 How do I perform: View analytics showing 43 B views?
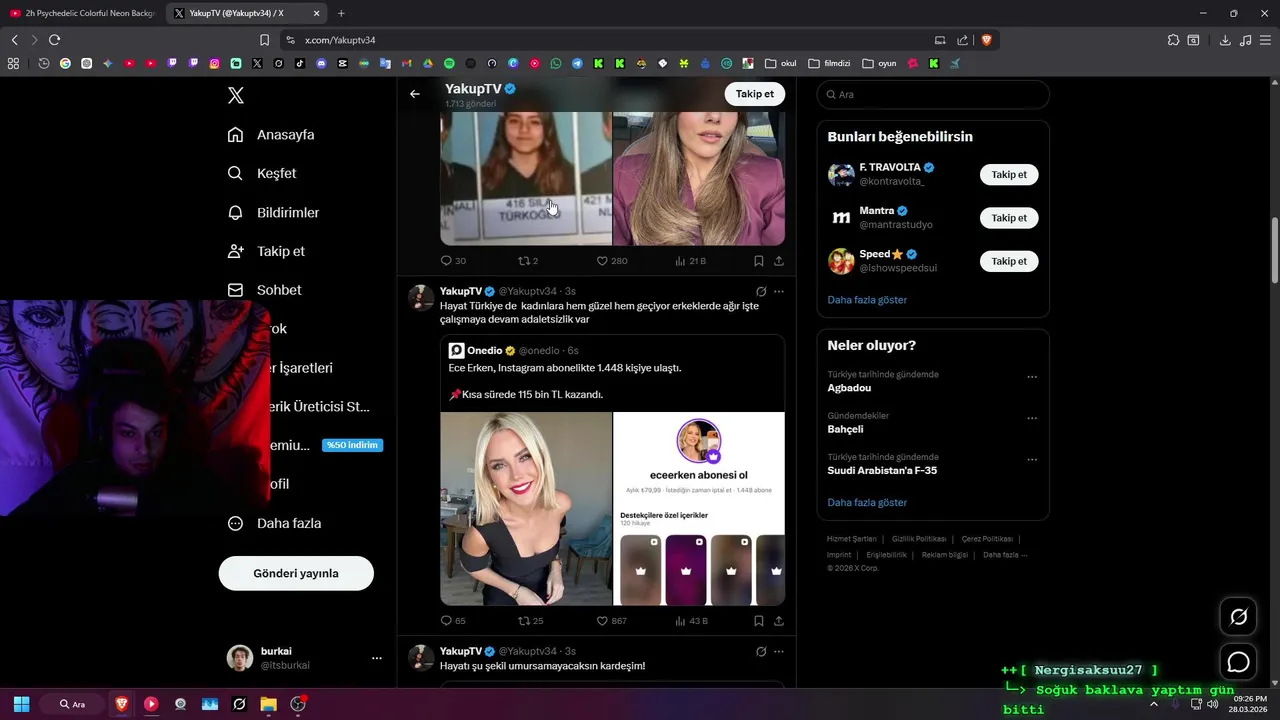(692, 621)
